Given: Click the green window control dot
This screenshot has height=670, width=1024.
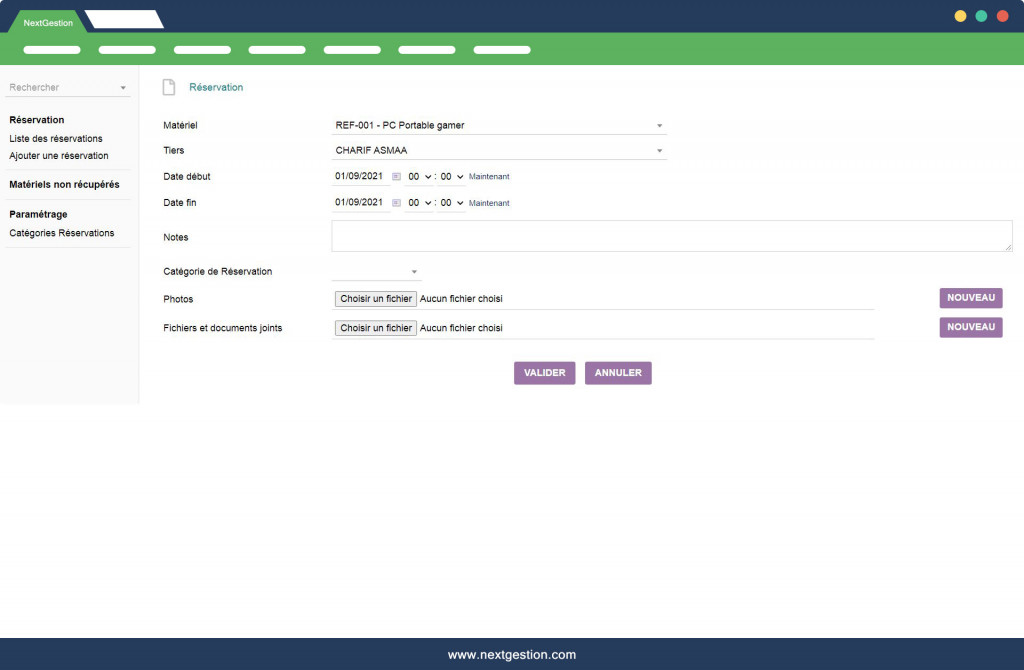Looking at the screenshot, I should tap(981, 16).
